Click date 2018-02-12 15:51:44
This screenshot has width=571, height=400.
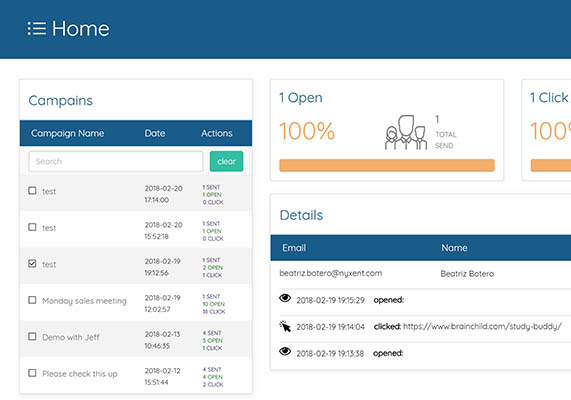162,376
